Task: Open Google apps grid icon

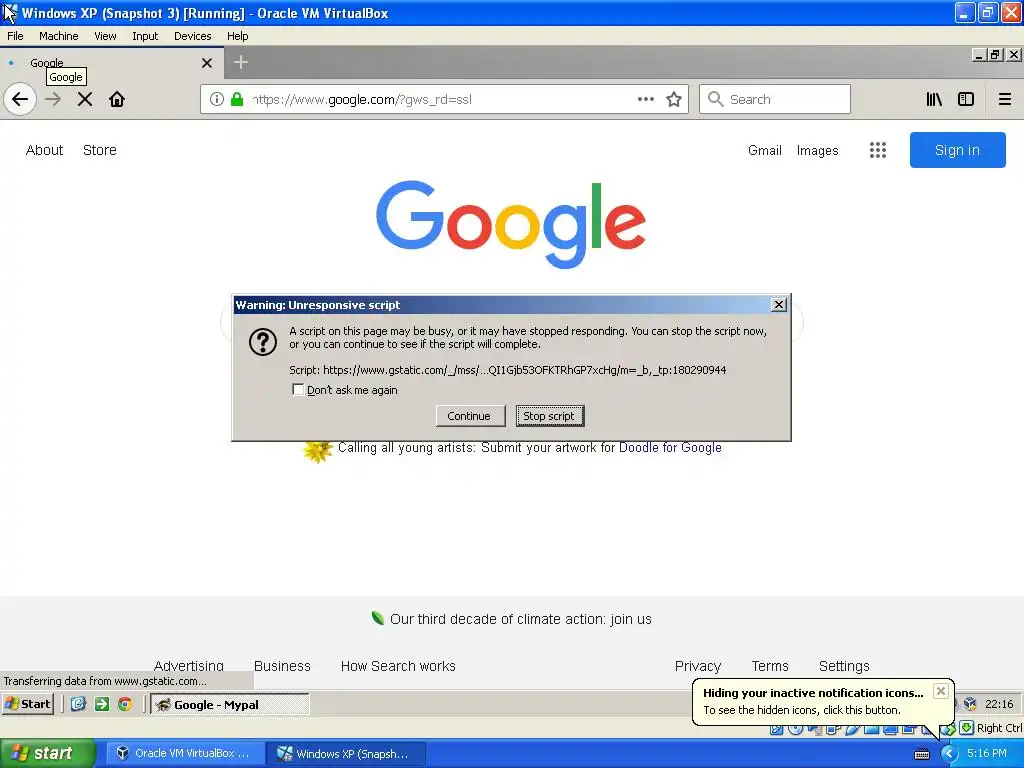Action: pyautogui.click(x=878, y=150)
